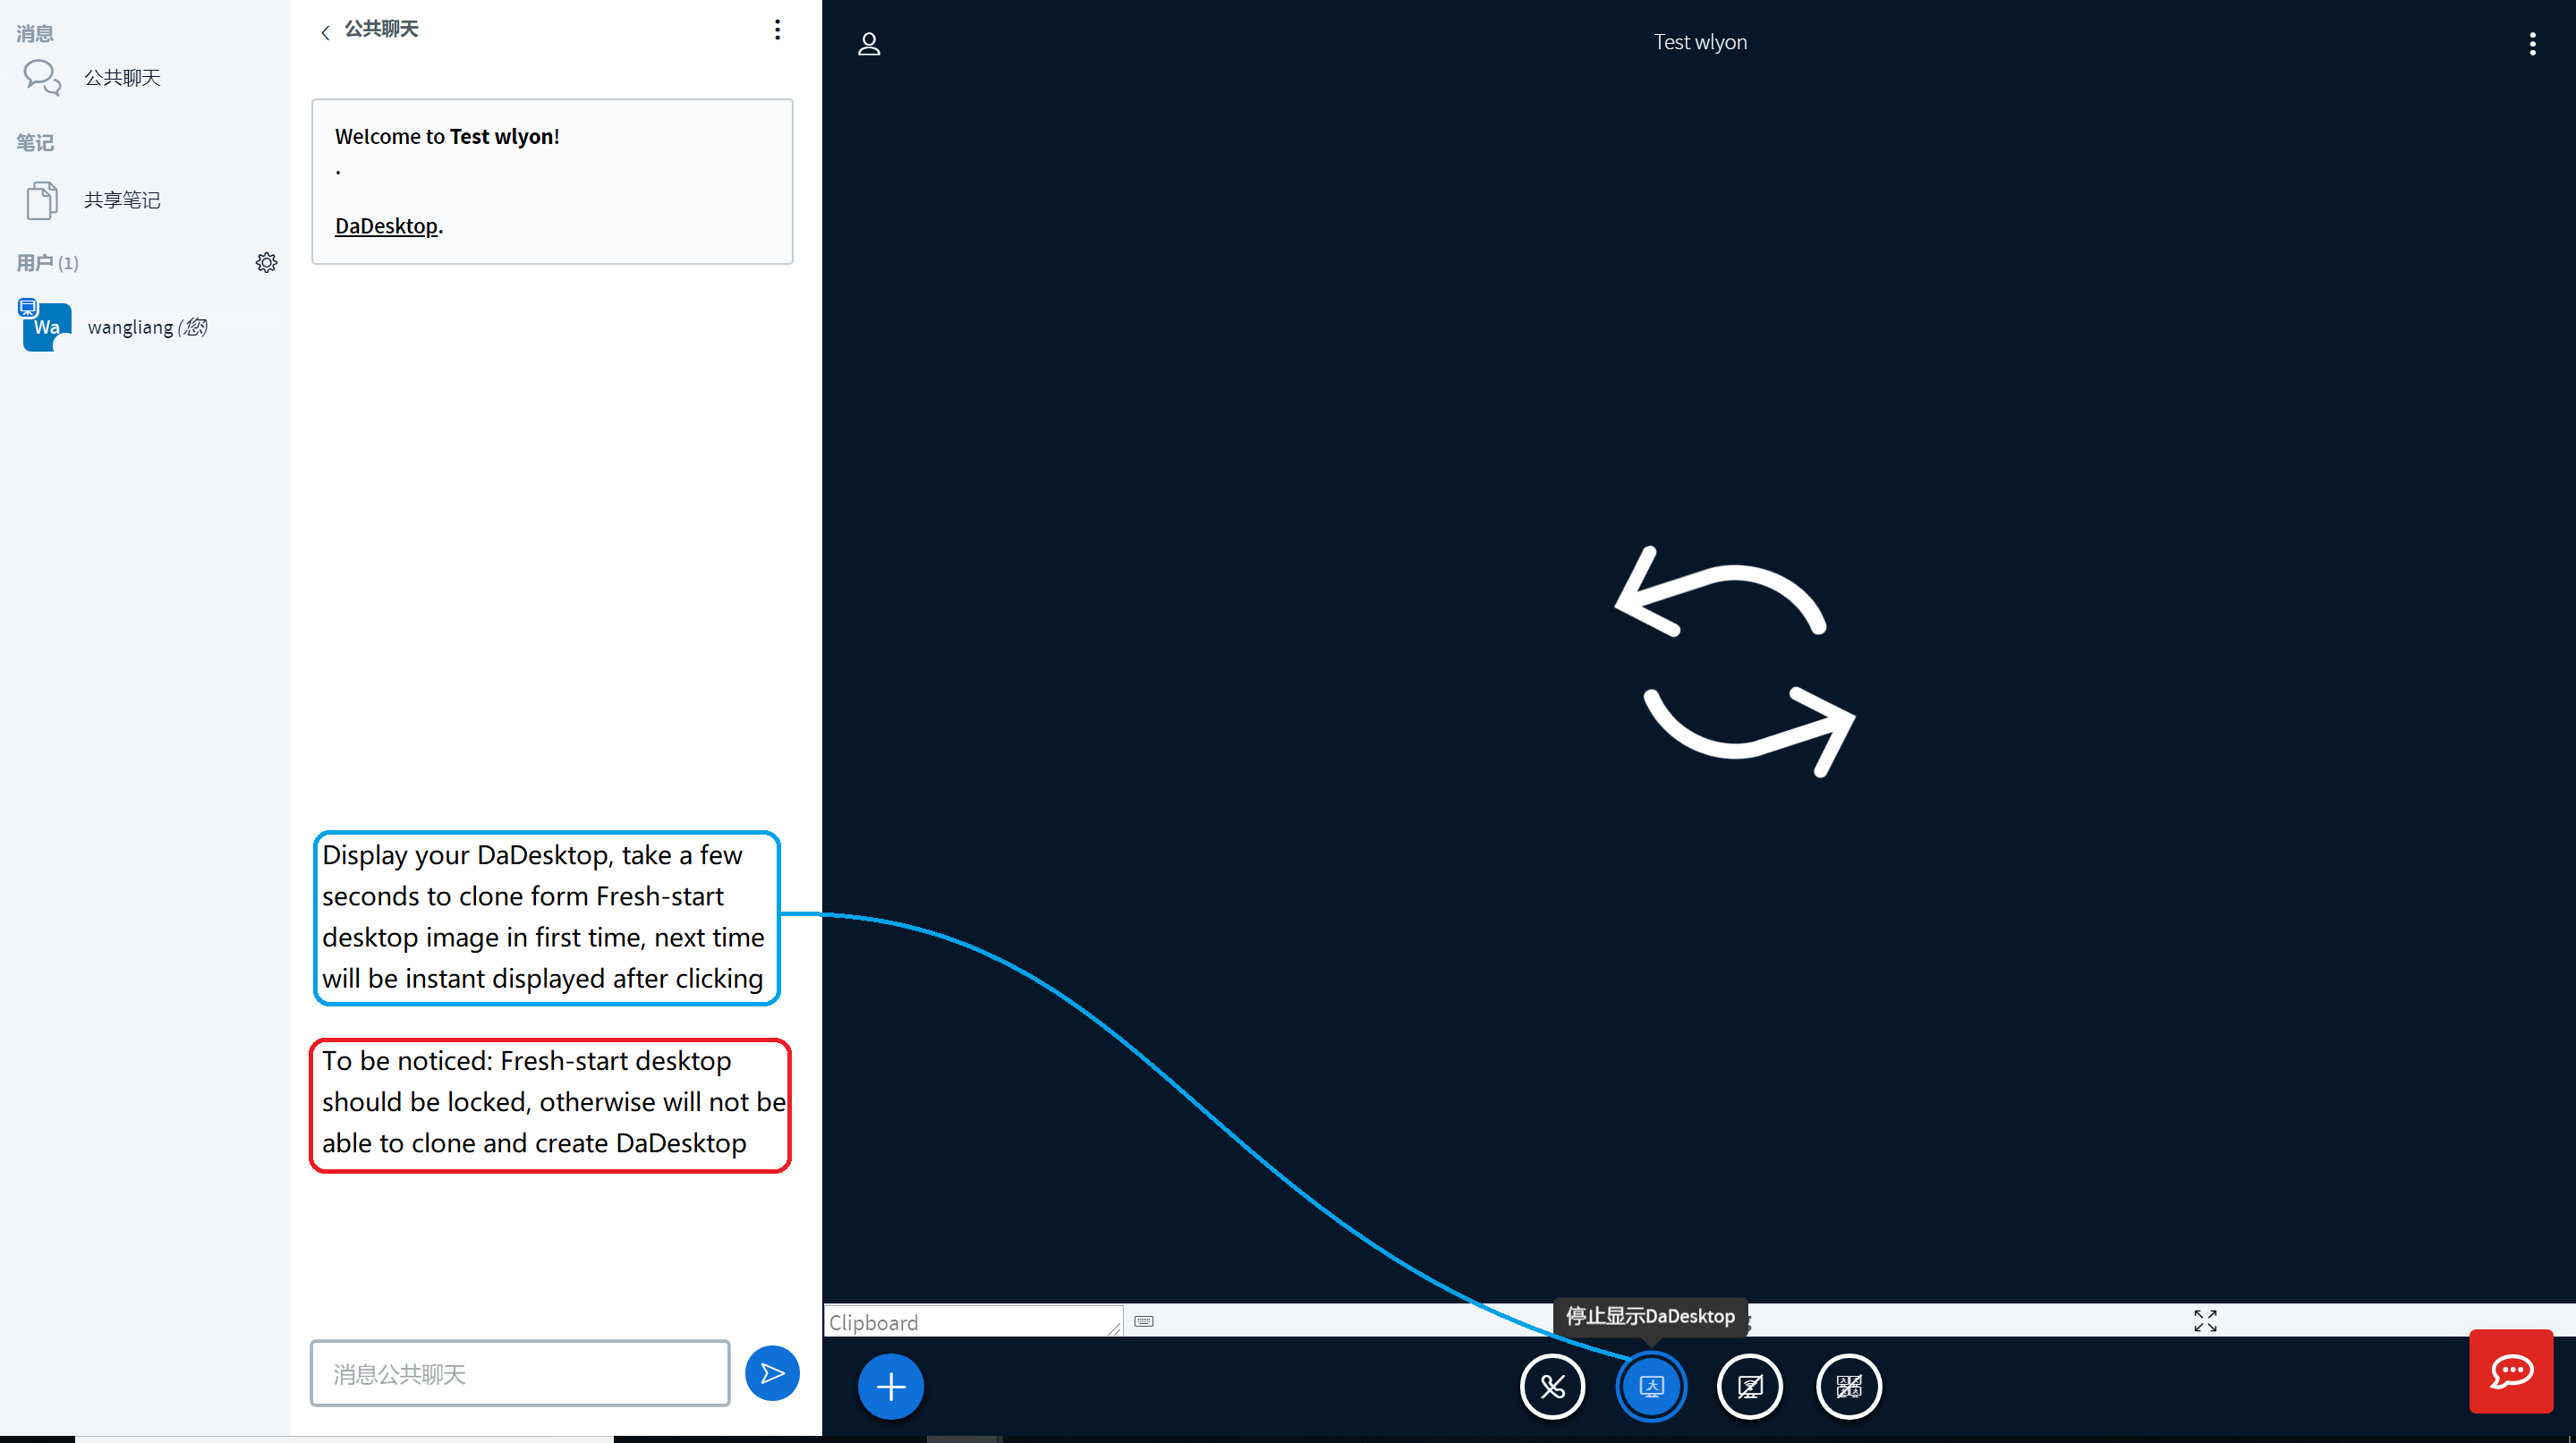Viewport: 2576px width, 1443px height.
Task: Click the join audio phone icon
Action: (1552, 1386)
